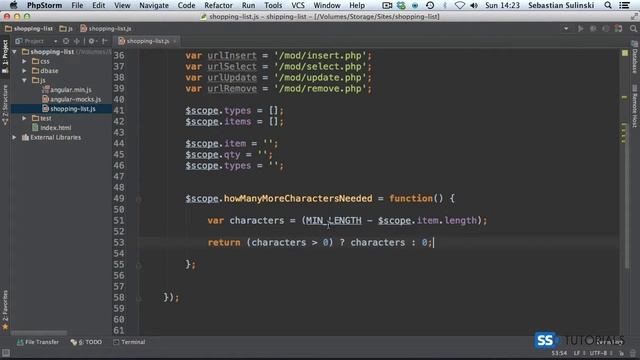640x360 pixels.
Task: Click LF line separator selector in status bar
Action: tap(579, 353)
